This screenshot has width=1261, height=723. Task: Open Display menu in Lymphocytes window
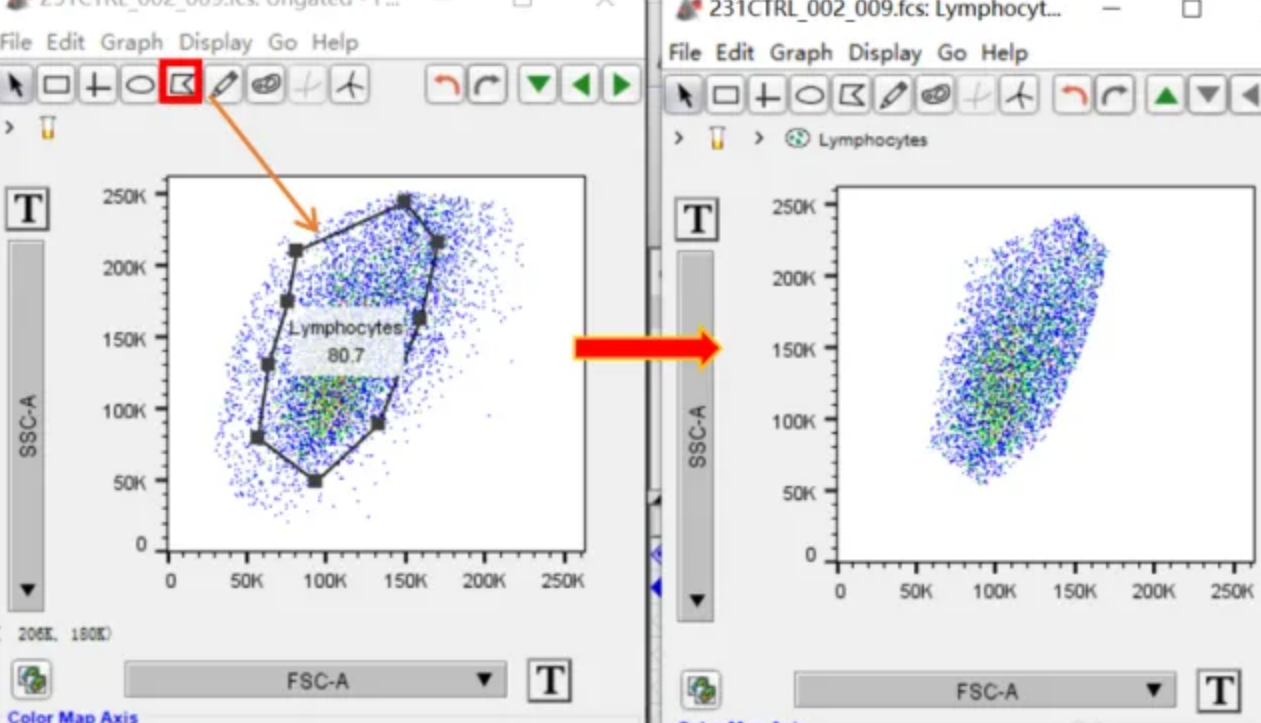pyautogui.click(x=886, y=52)
